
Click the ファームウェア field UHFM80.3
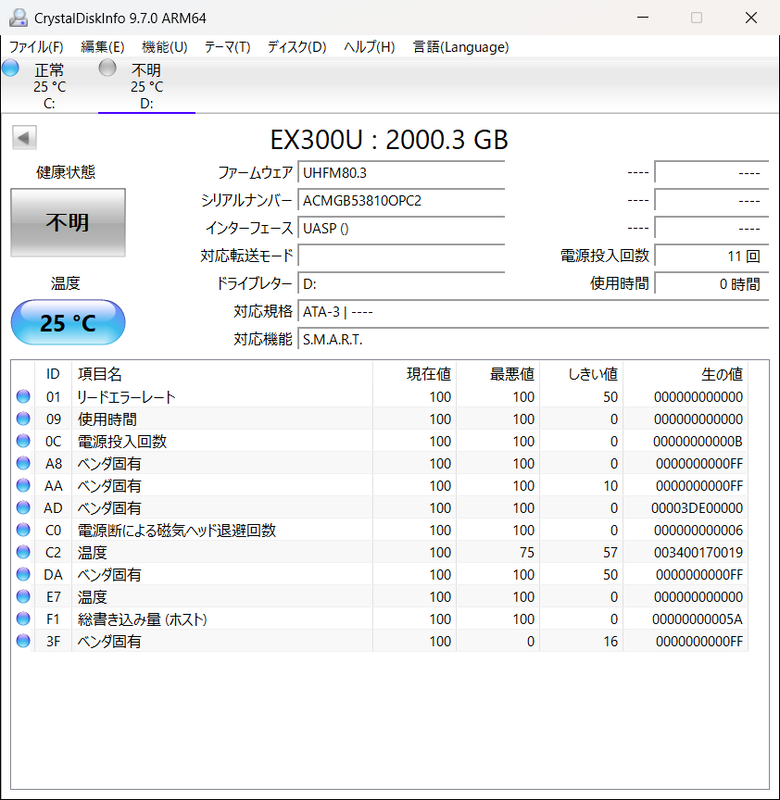click(x=401, y=173)
